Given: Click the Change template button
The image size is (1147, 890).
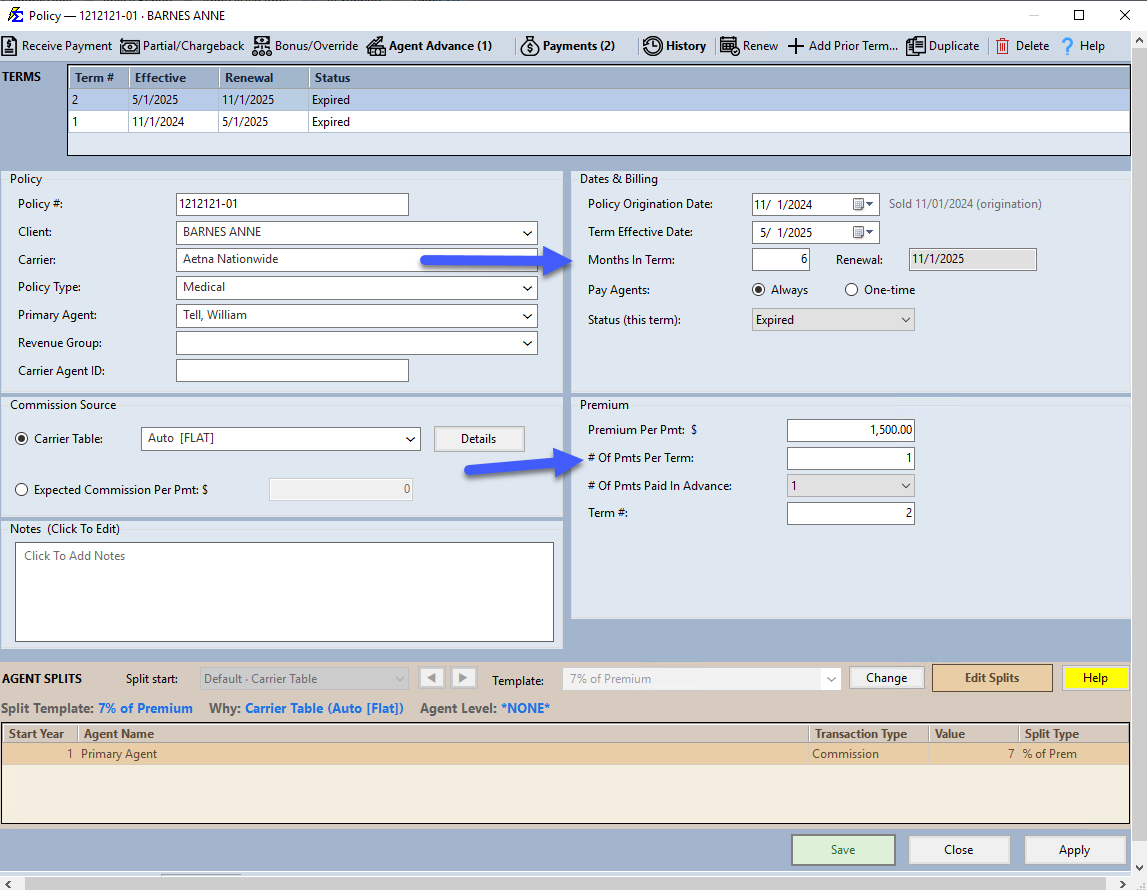Looking at the screenshot, I should 887,678.
